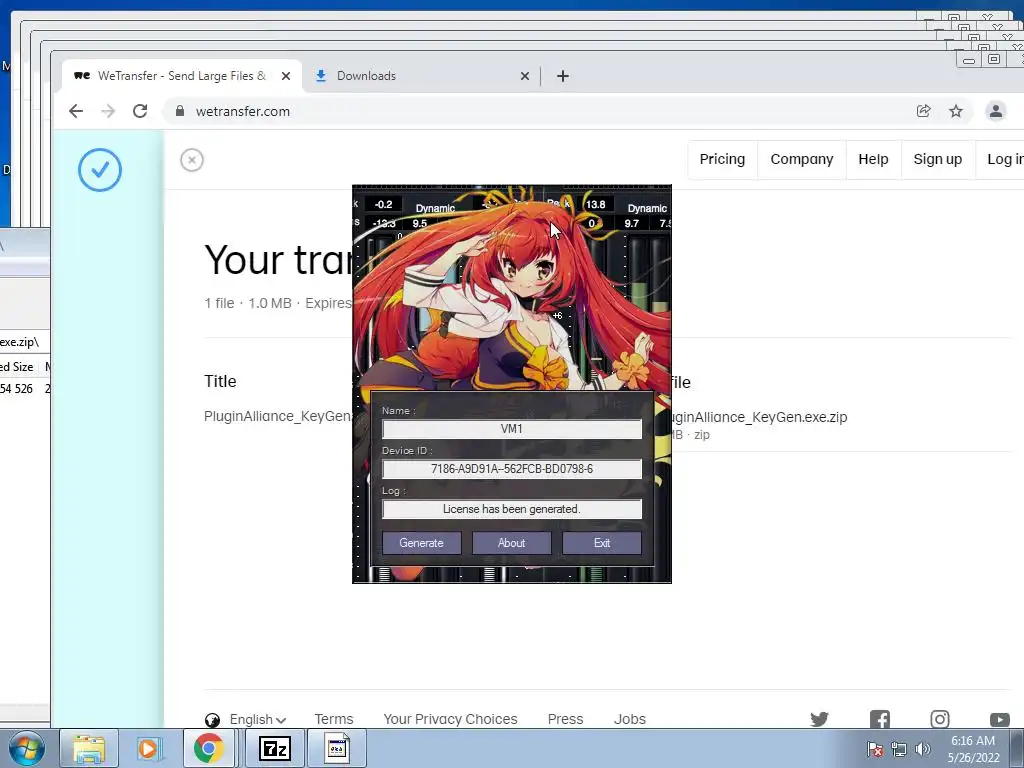Screen dimensions: 1024x768
Task: Expand the English language dropdown
Action: 258,719
